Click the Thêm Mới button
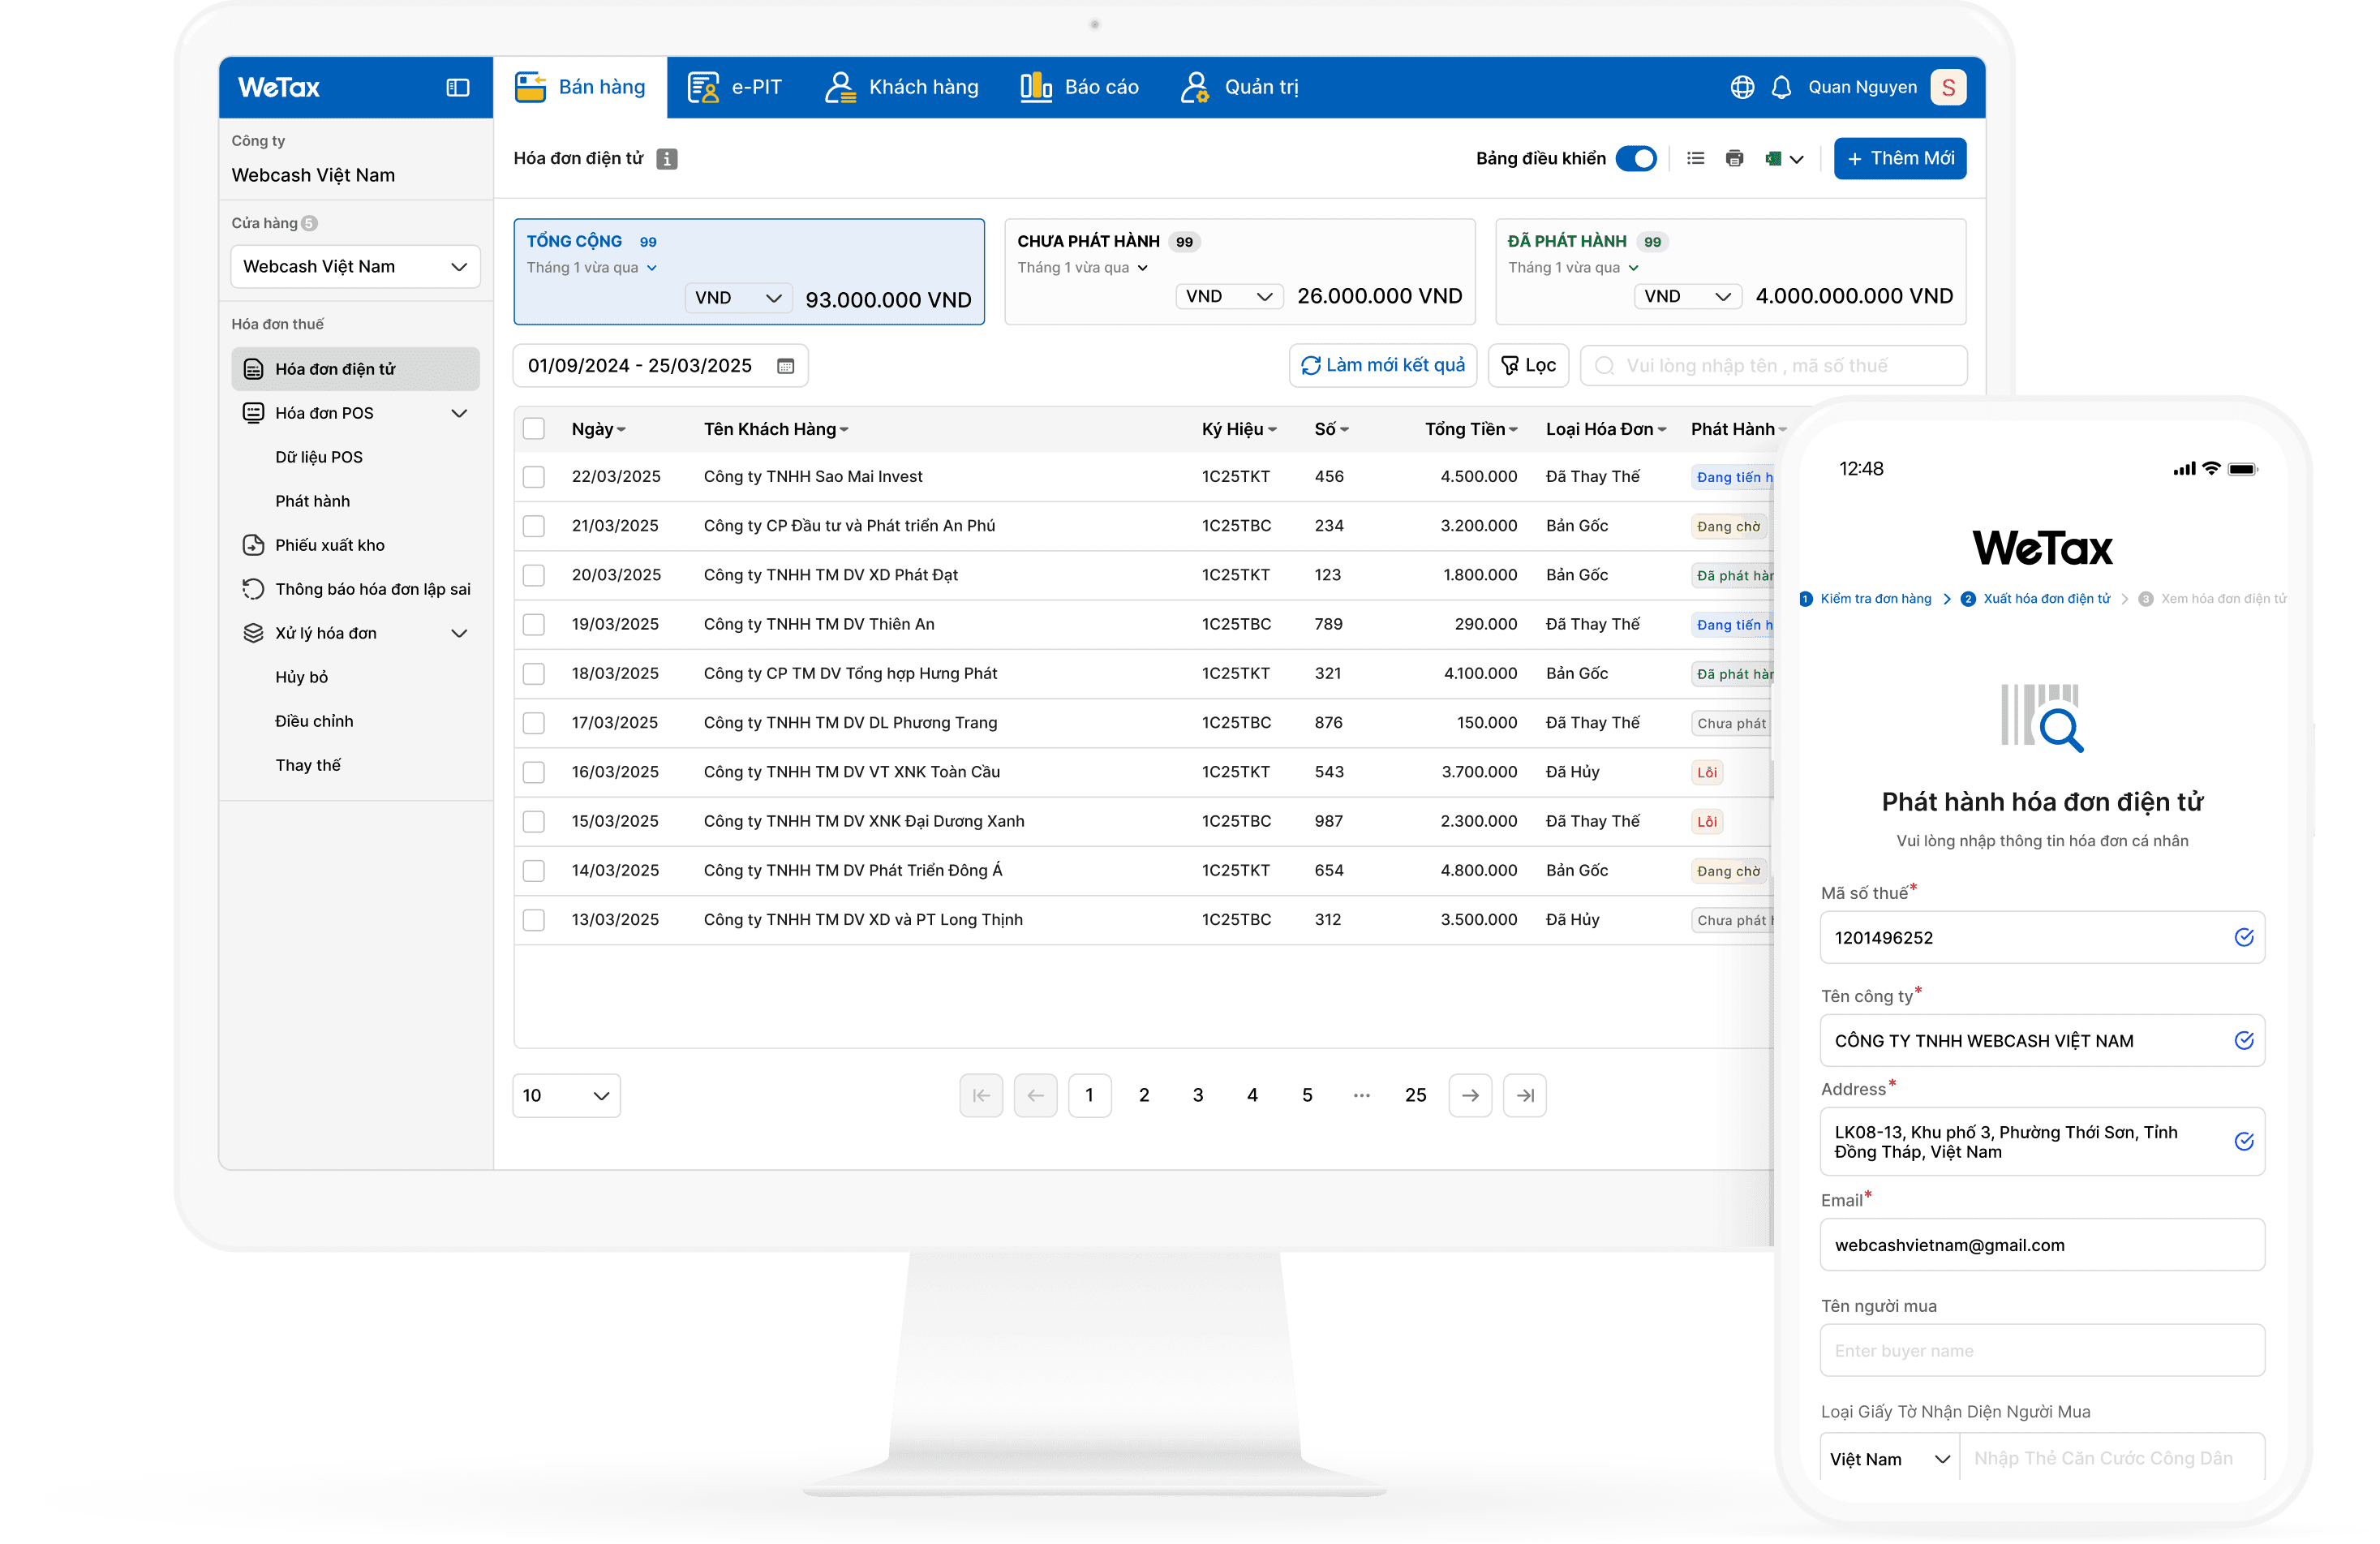 coord(1899,158)
